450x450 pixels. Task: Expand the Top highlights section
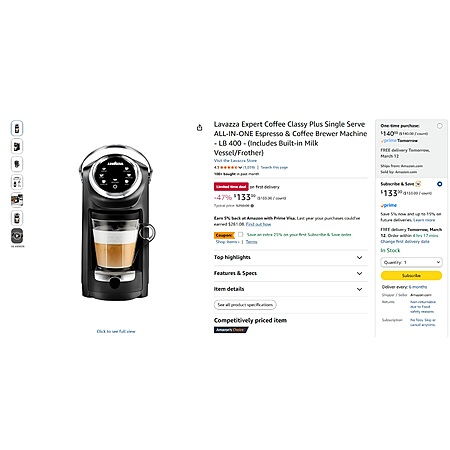[290, 257]
